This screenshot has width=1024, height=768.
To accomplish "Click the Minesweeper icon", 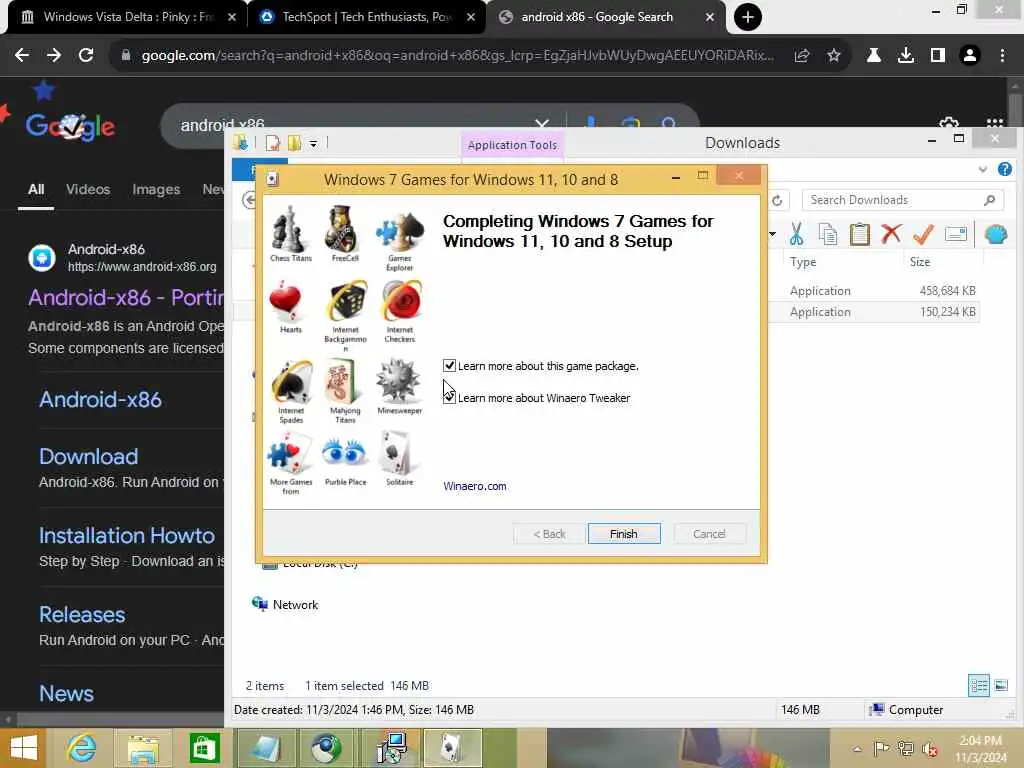I will click(x=399, y=380).
